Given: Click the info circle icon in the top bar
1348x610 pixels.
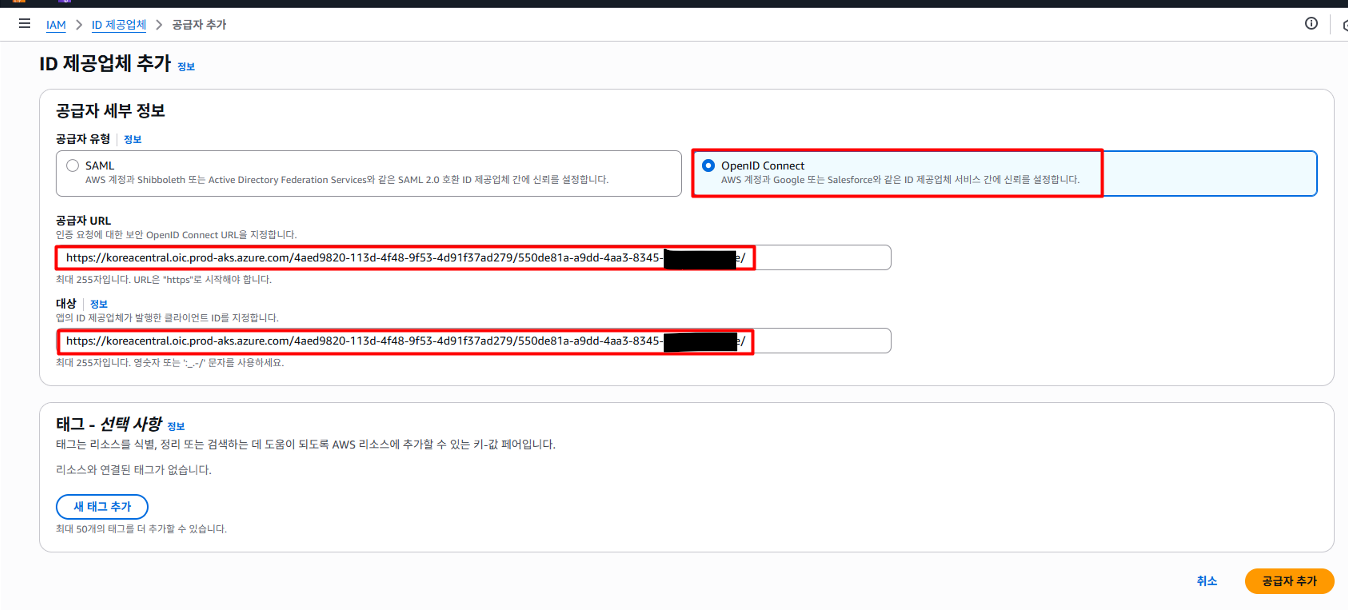Looking at the screenshot, I should [1311, 24].
